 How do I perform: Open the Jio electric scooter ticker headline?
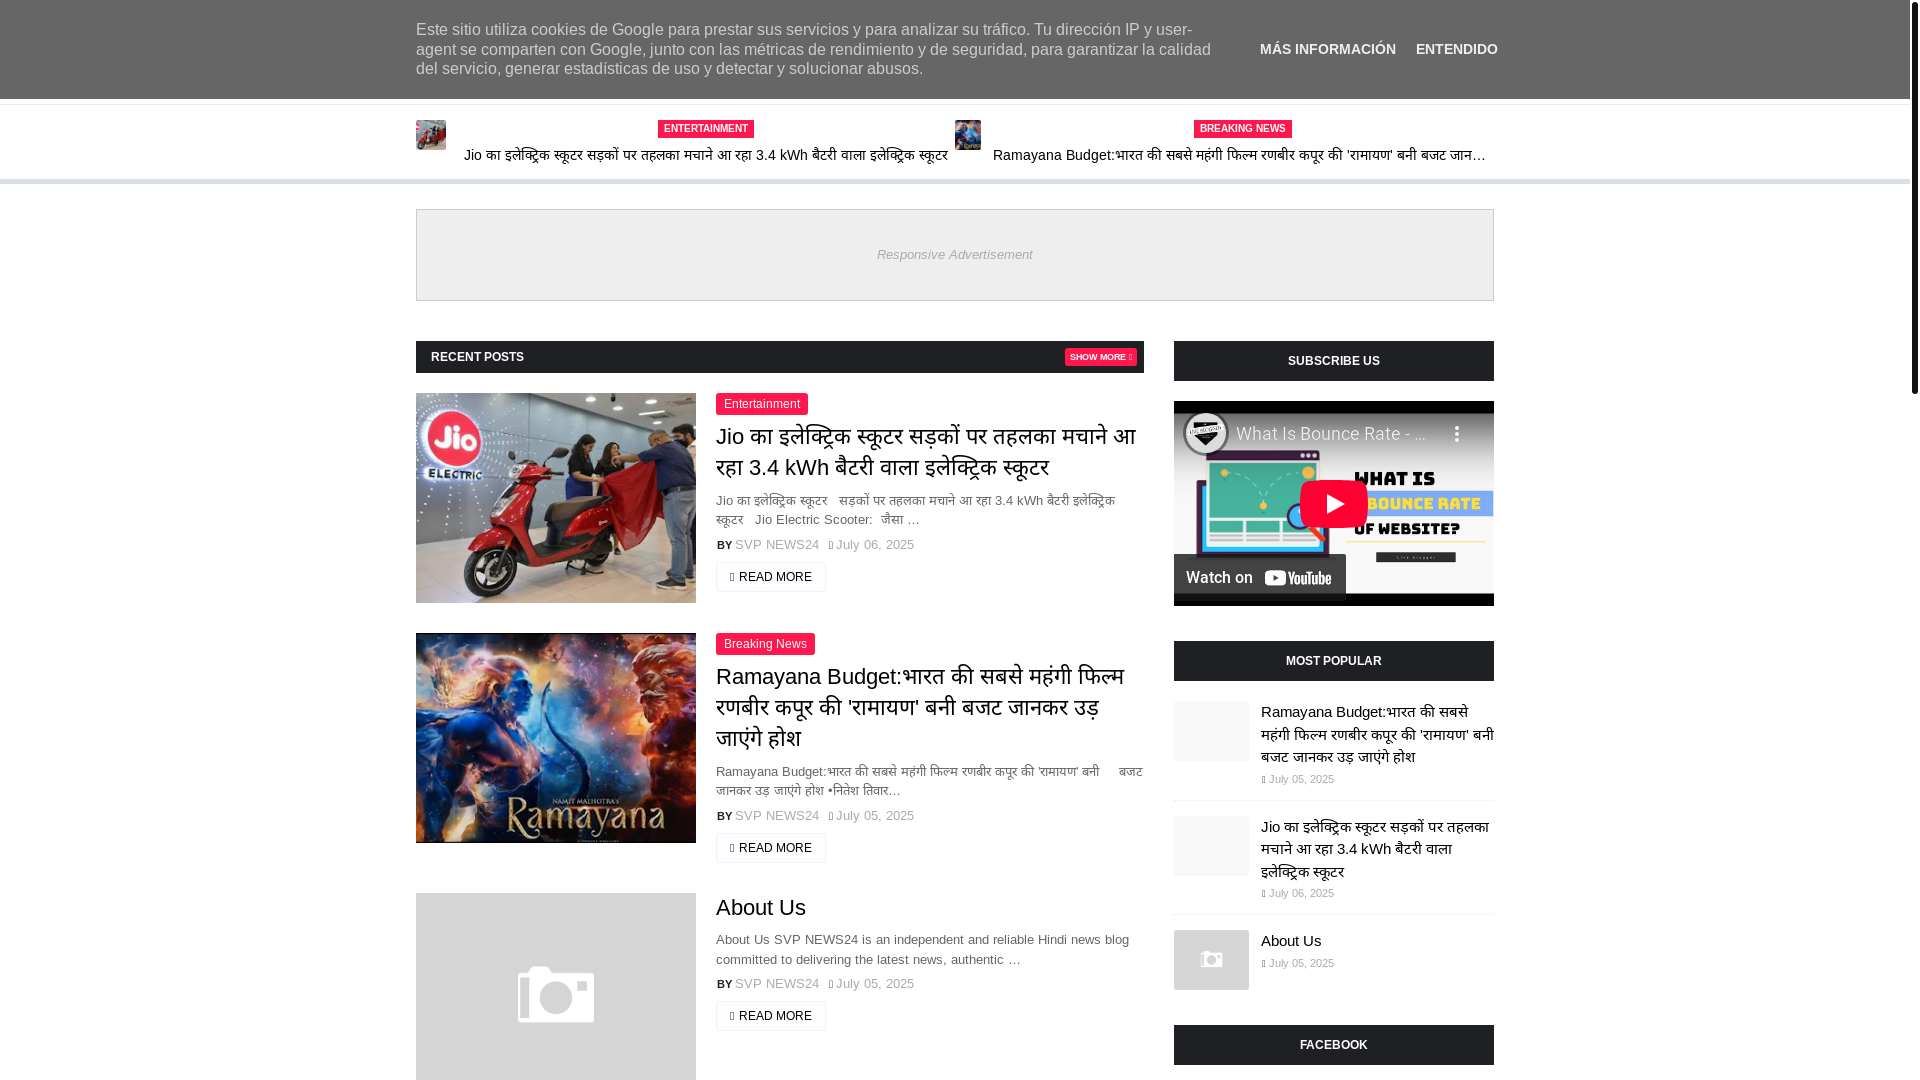pos(705,155)
